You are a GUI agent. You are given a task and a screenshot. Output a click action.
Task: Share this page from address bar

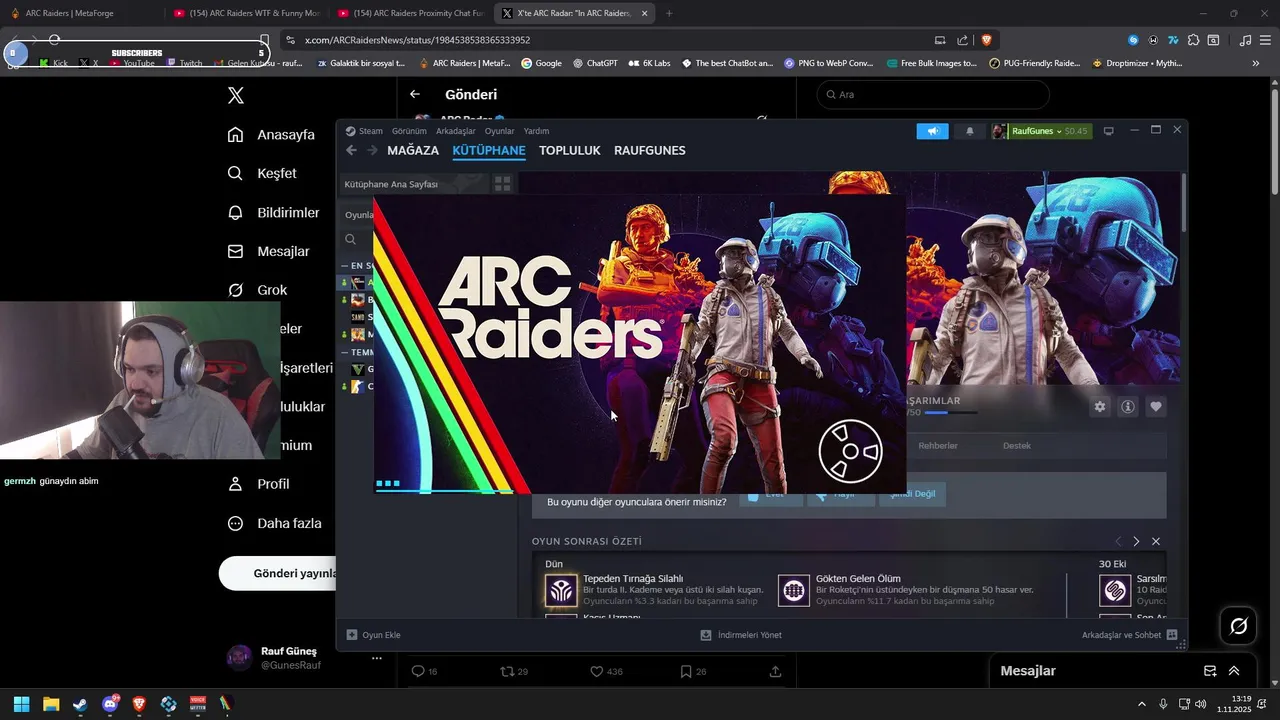point(962,40)
